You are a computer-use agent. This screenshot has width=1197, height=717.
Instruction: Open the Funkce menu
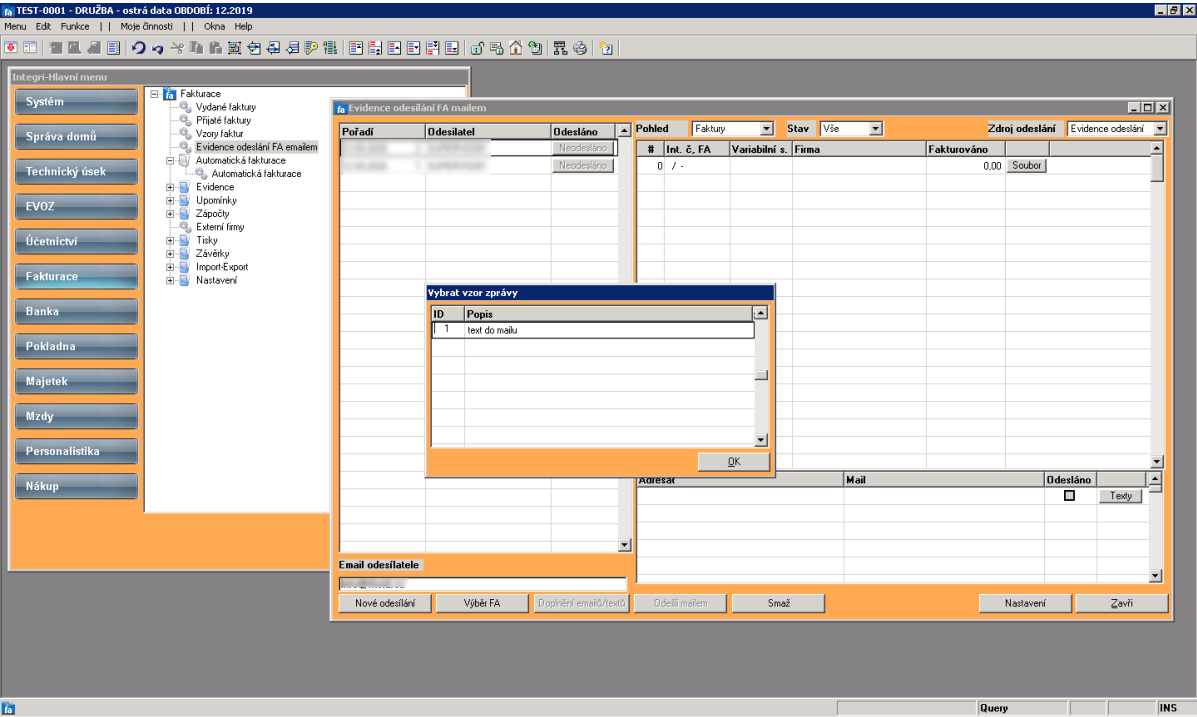click(x=75, y=26)
